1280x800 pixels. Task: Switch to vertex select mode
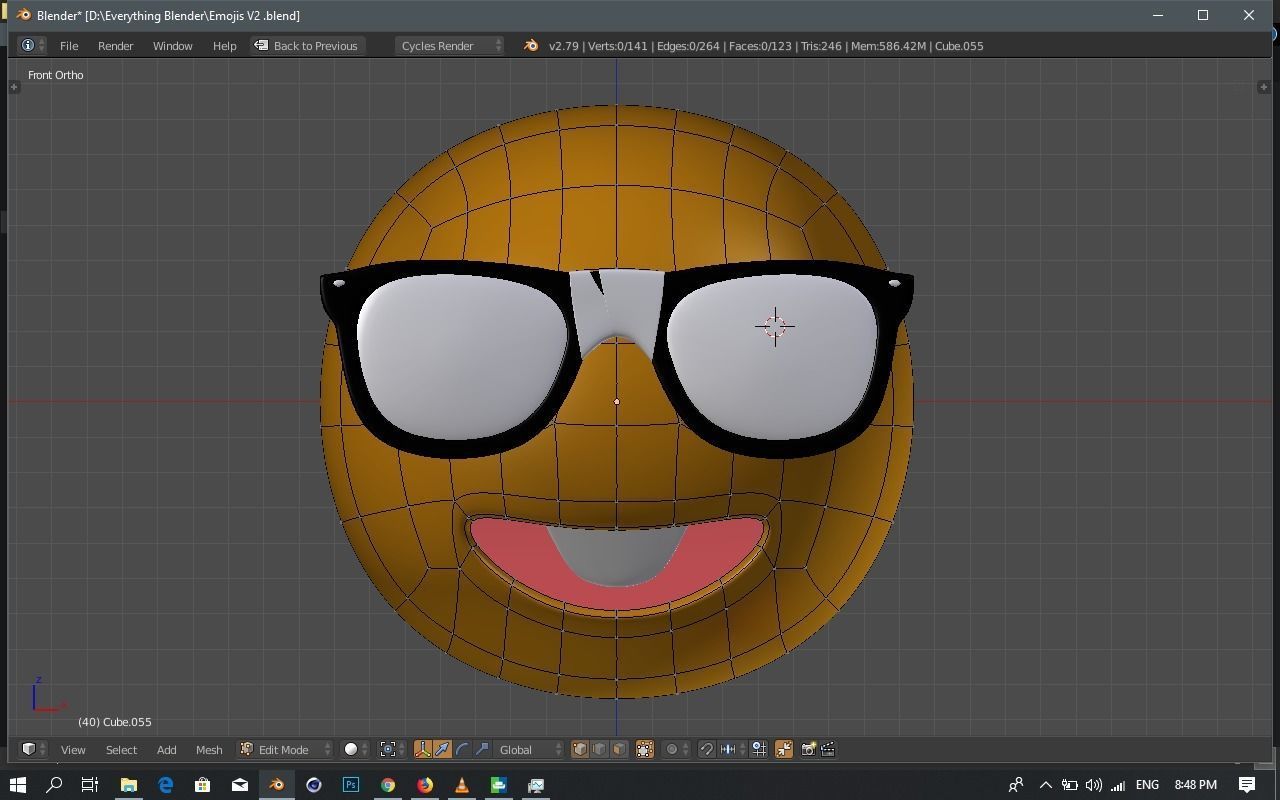[x=580, y=749]
